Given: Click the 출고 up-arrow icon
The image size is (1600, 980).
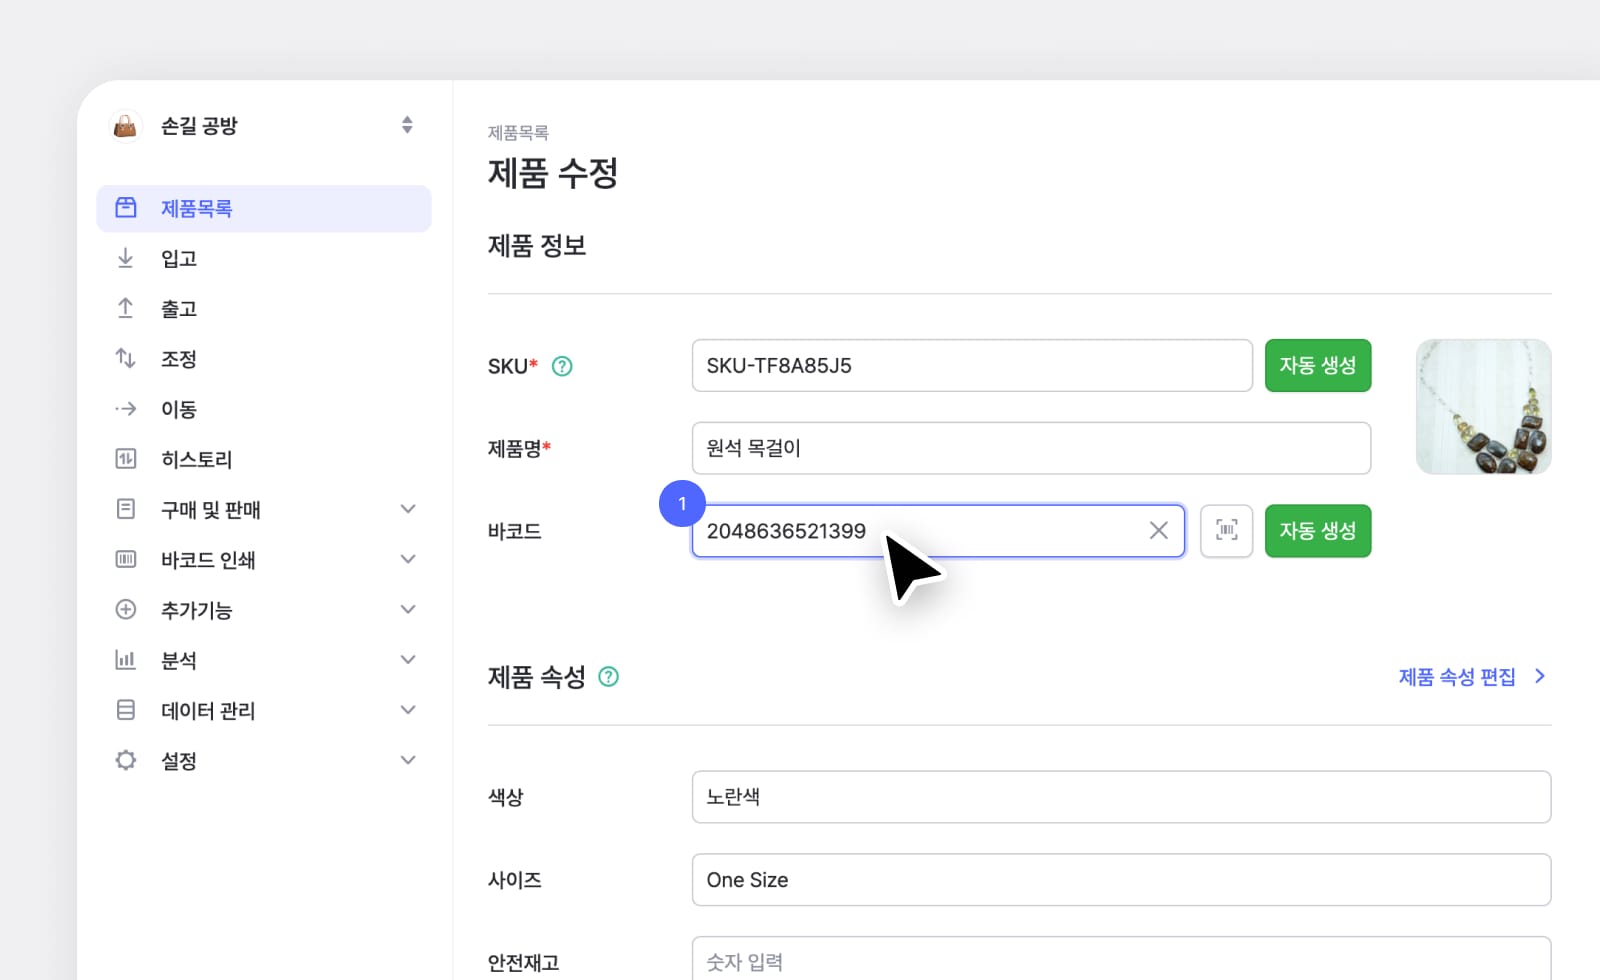Looking at the screenshot, I should (x=126, y=308).
